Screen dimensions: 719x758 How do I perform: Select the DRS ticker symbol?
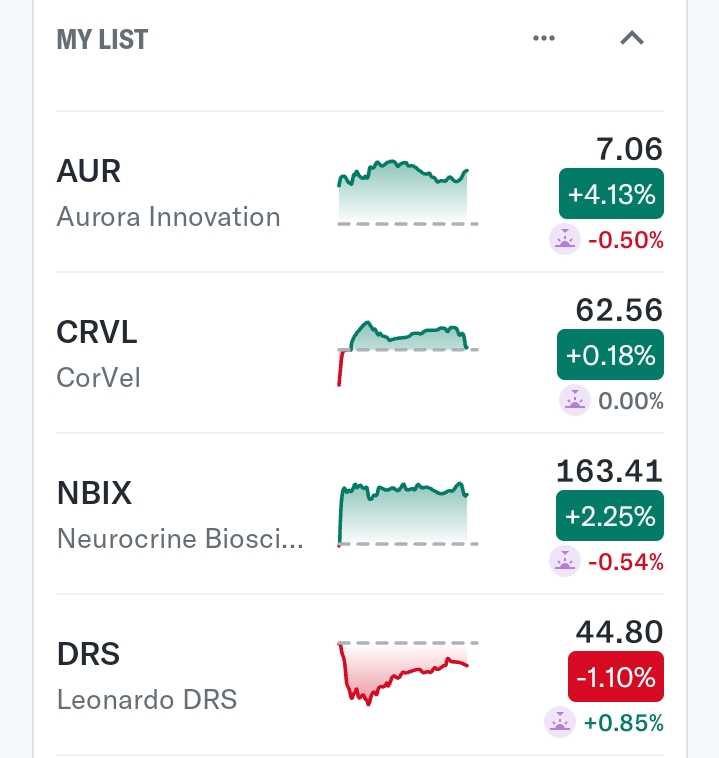(x=88, y=654)
